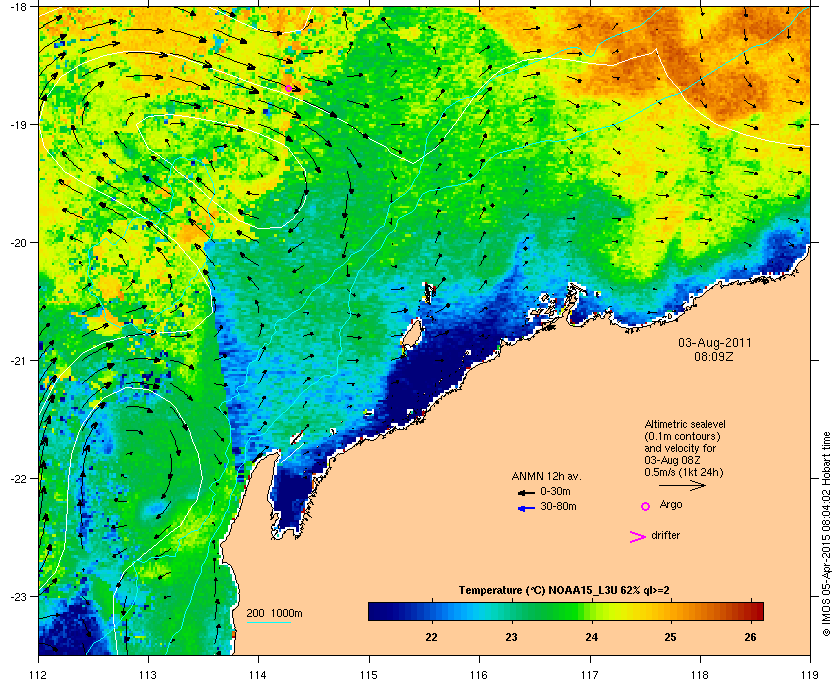The image size is (840, 680).
Task: Click the longitude label 113
Action: coord(148,675)
